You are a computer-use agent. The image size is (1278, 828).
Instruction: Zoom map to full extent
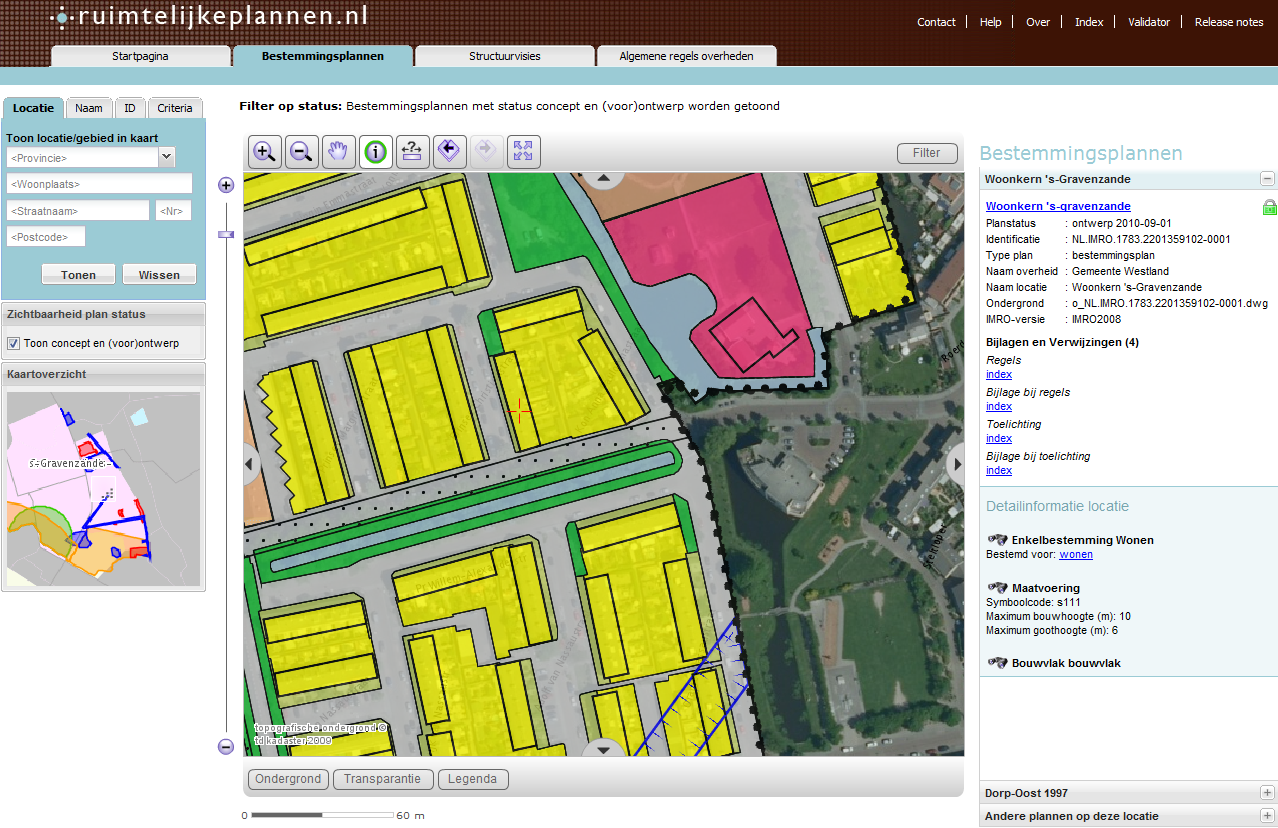point(523,152)
